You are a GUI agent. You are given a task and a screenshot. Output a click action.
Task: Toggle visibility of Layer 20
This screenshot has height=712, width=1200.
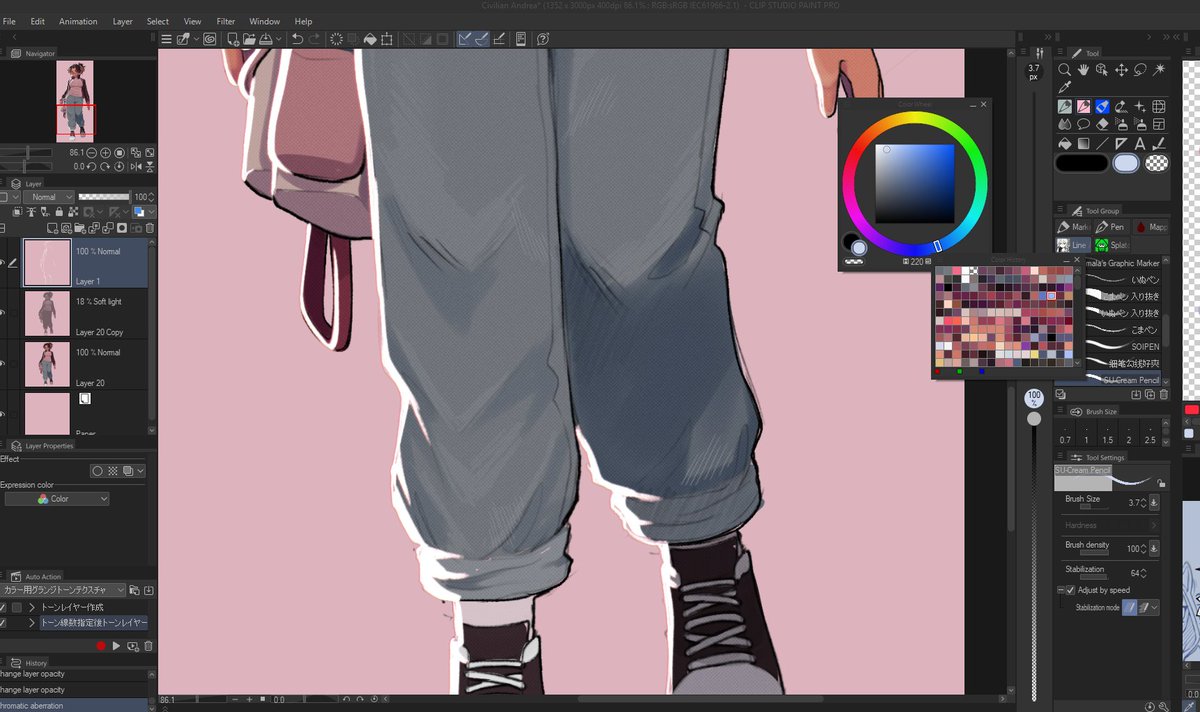click(3, 364)
